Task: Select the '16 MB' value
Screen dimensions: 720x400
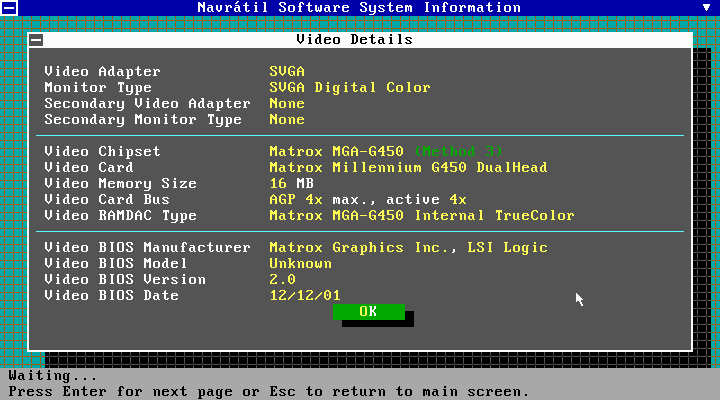Action: [x=292, y=184]
